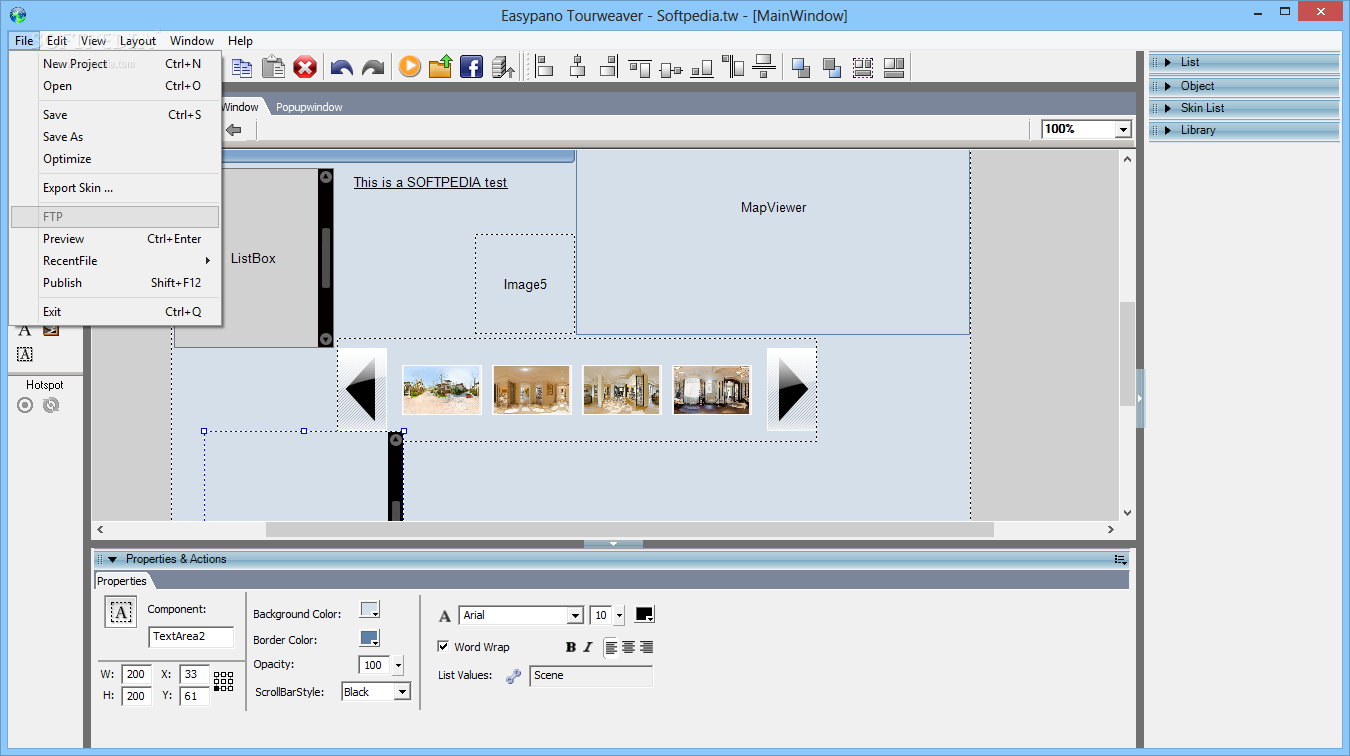Align objects to horizontal center
Image resolution: width=1350 pixels, height=756 pixels.
(x=577, y=67)
